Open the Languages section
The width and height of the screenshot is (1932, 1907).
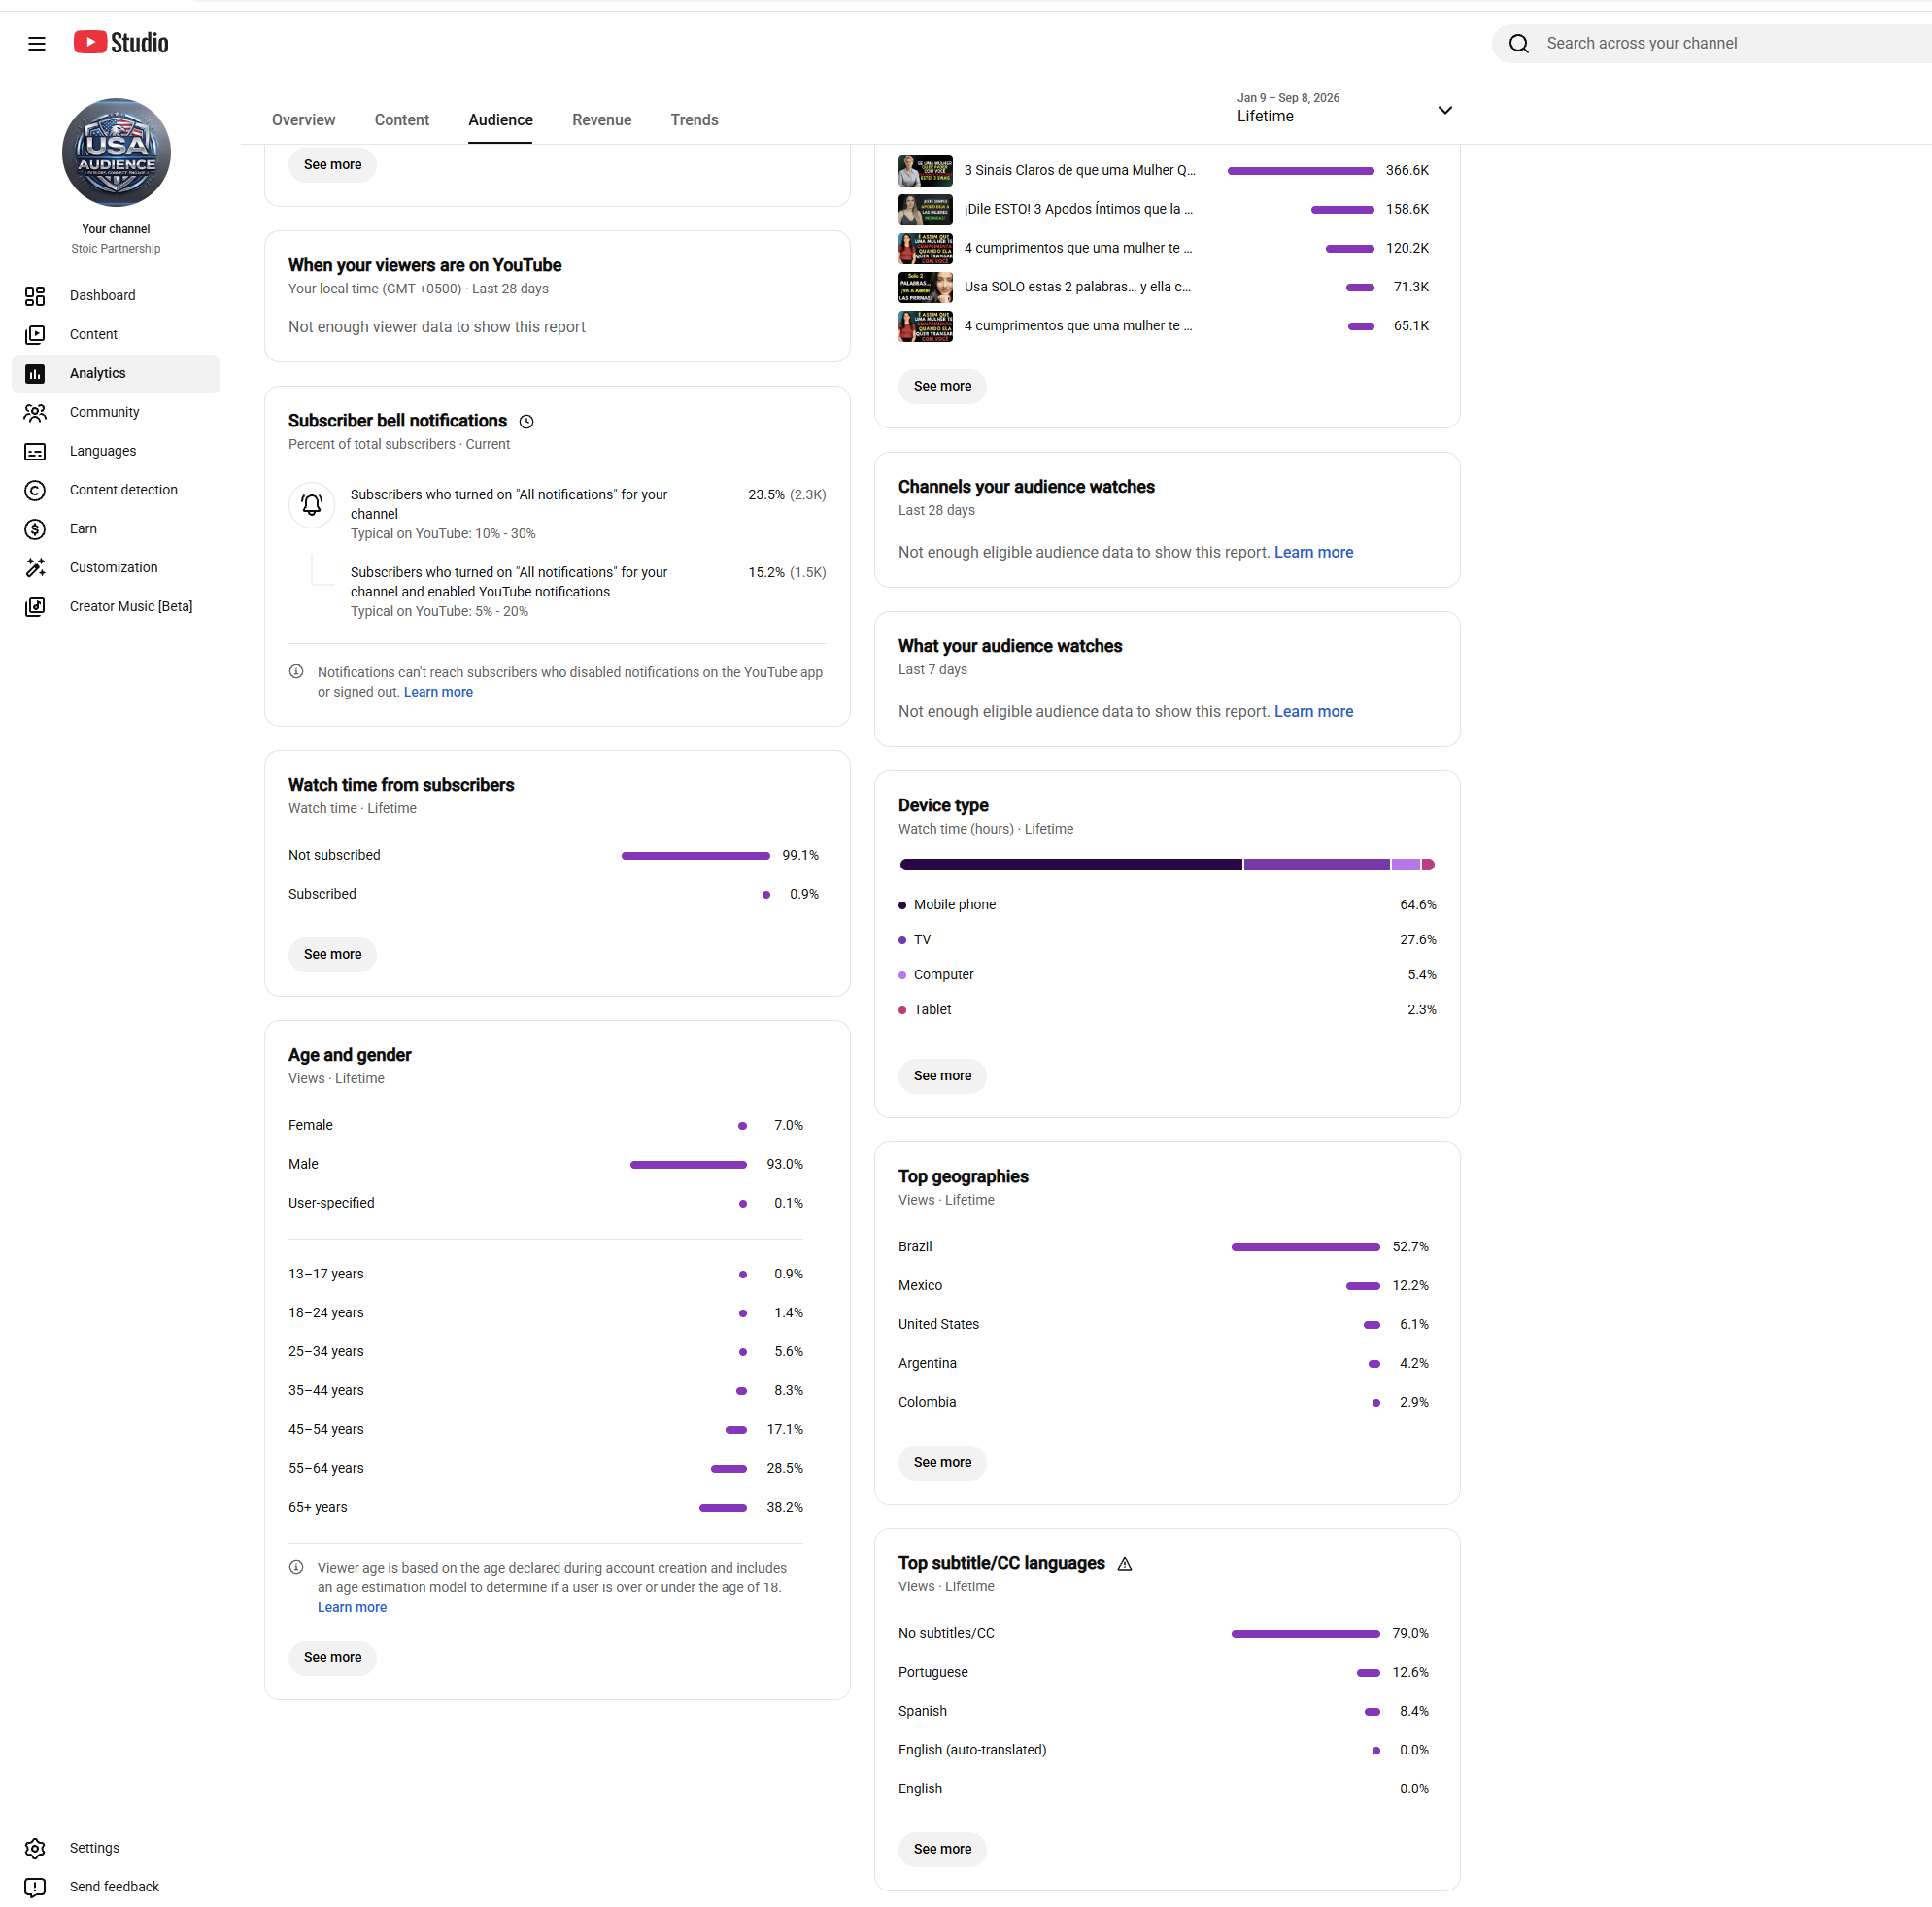[116, 452]
